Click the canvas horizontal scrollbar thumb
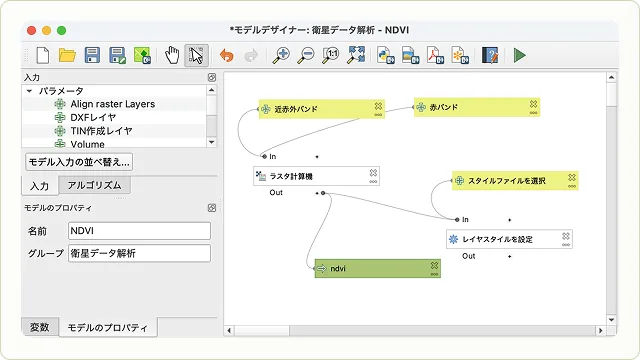This screenshot has height=360, width=640. click(262, 330)
